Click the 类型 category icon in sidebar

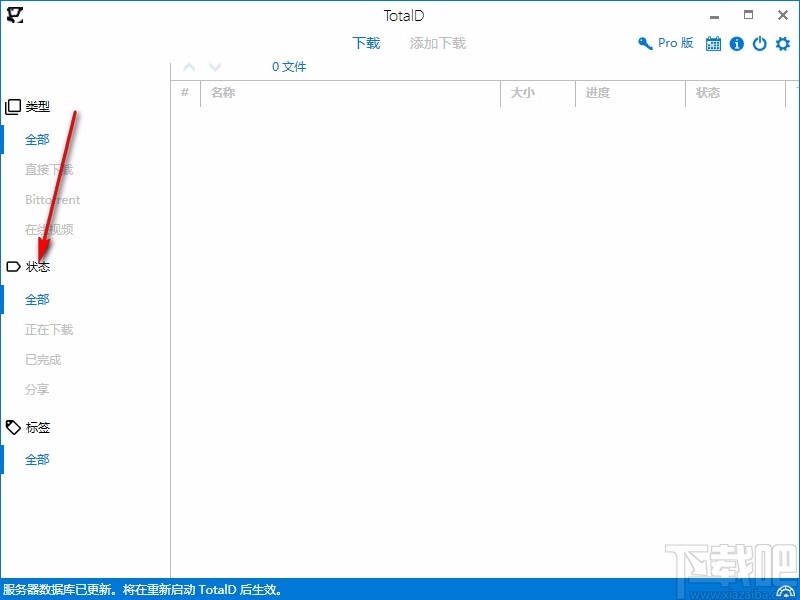pos(13,105)
